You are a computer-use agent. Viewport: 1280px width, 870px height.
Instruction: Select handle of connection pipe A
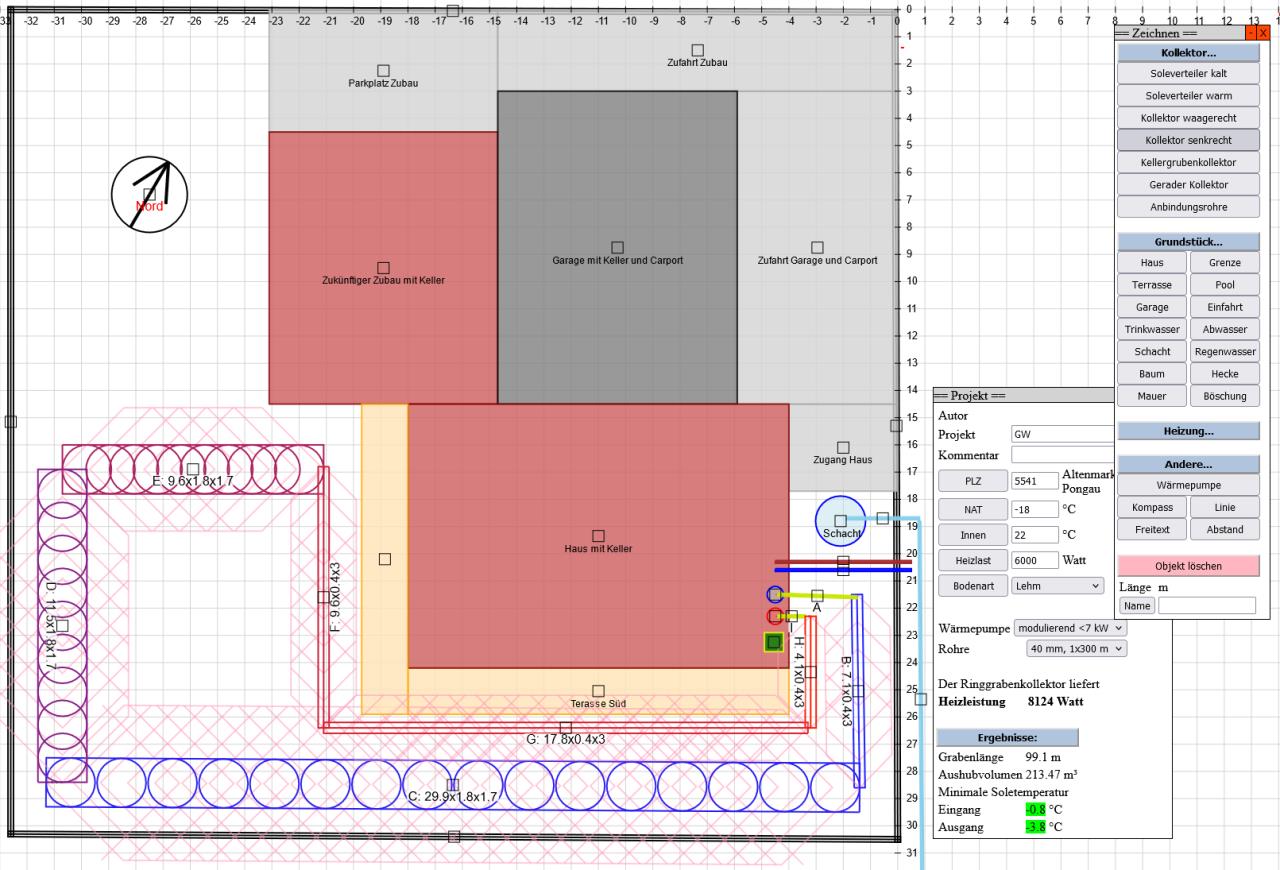[x=817, y=596]
